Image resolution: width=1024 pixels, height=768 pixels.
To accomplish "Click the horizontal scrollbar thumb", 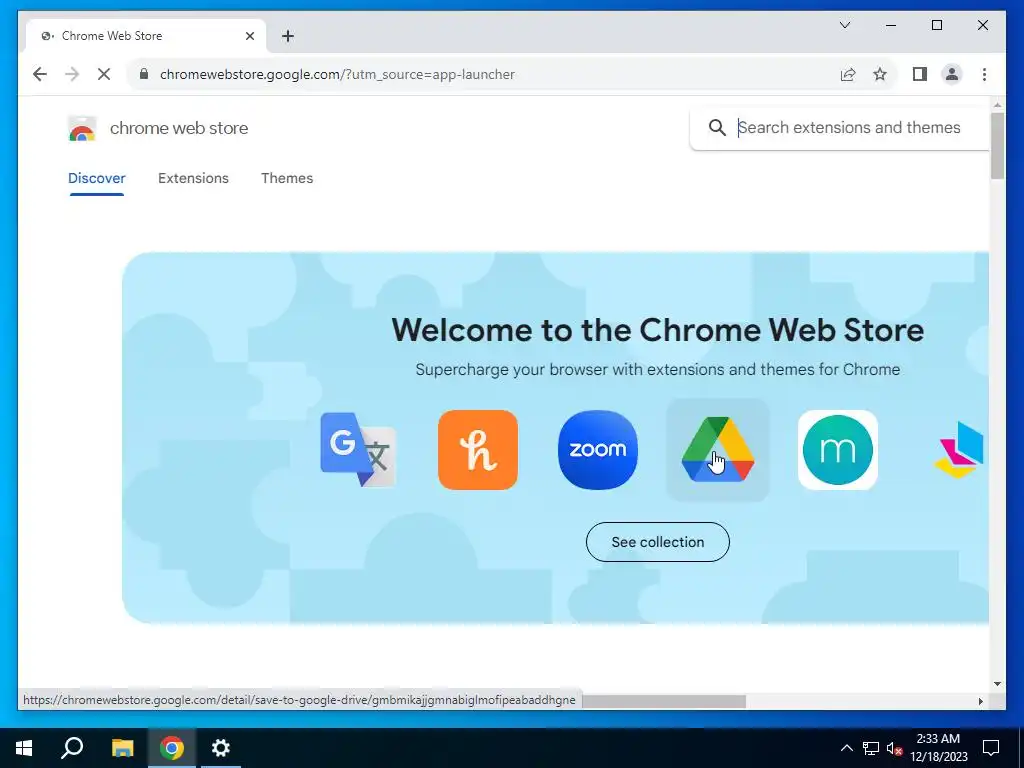I will [x=664, y=701].
